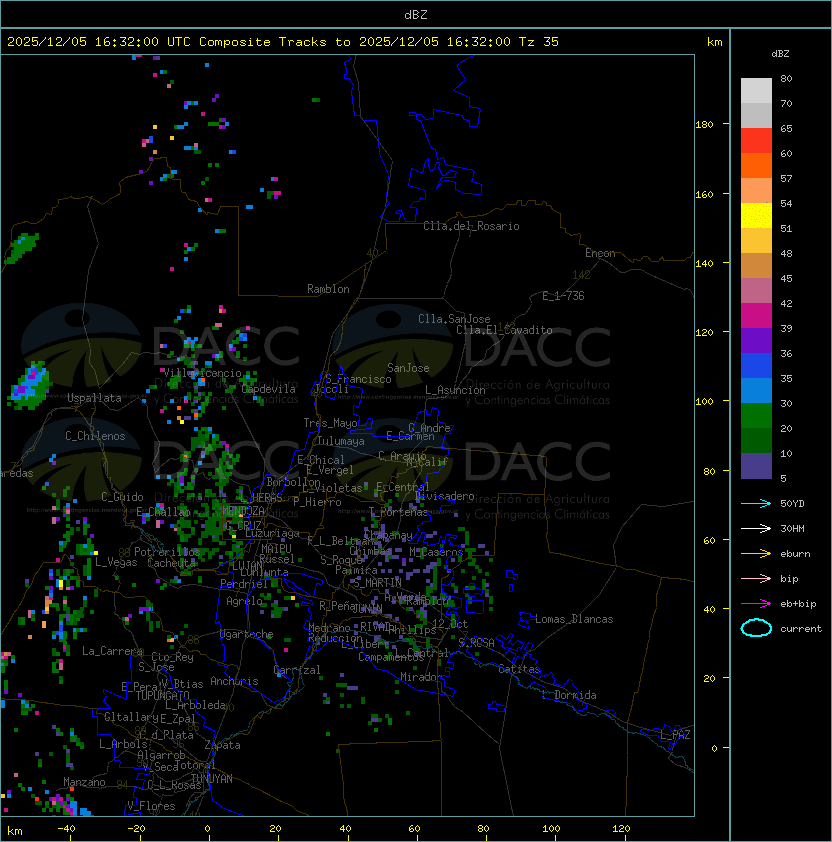Click the Mirador map label
Image resolution: width=832 pixels, height=842 pixels.
421,677
